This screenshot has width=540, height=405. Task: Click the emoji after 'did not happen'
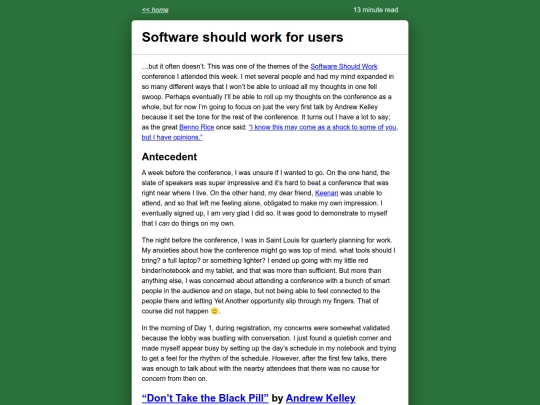coord(215,311)
